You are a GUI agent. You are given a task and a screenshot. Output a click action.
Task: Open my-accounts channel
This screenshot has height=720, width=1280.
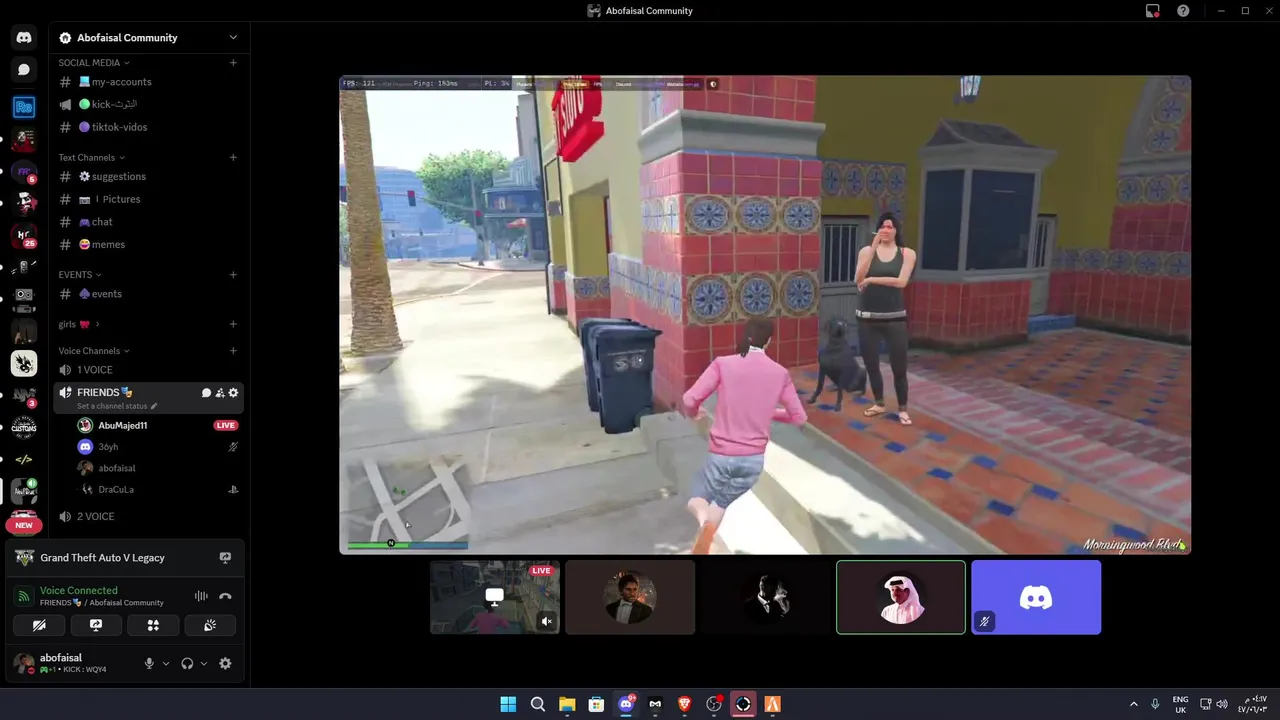pos(148,82)
